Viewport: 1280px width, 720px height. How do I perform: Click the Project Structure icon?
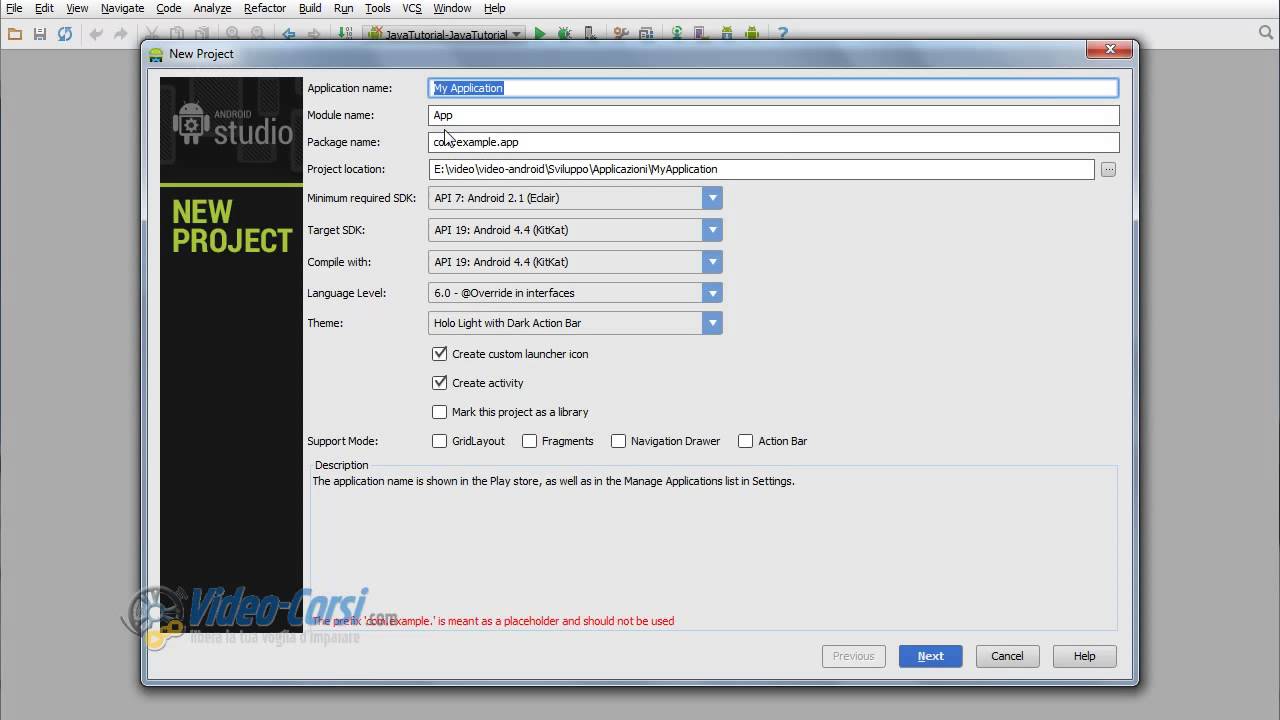646,33
